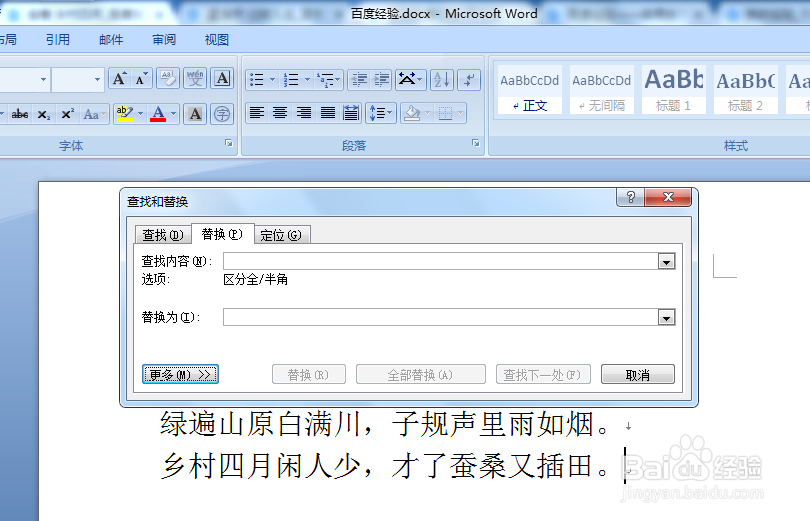Screen dimensions: 810x521
Task: Click the 替换(R) button
Action: click(308, 374)
